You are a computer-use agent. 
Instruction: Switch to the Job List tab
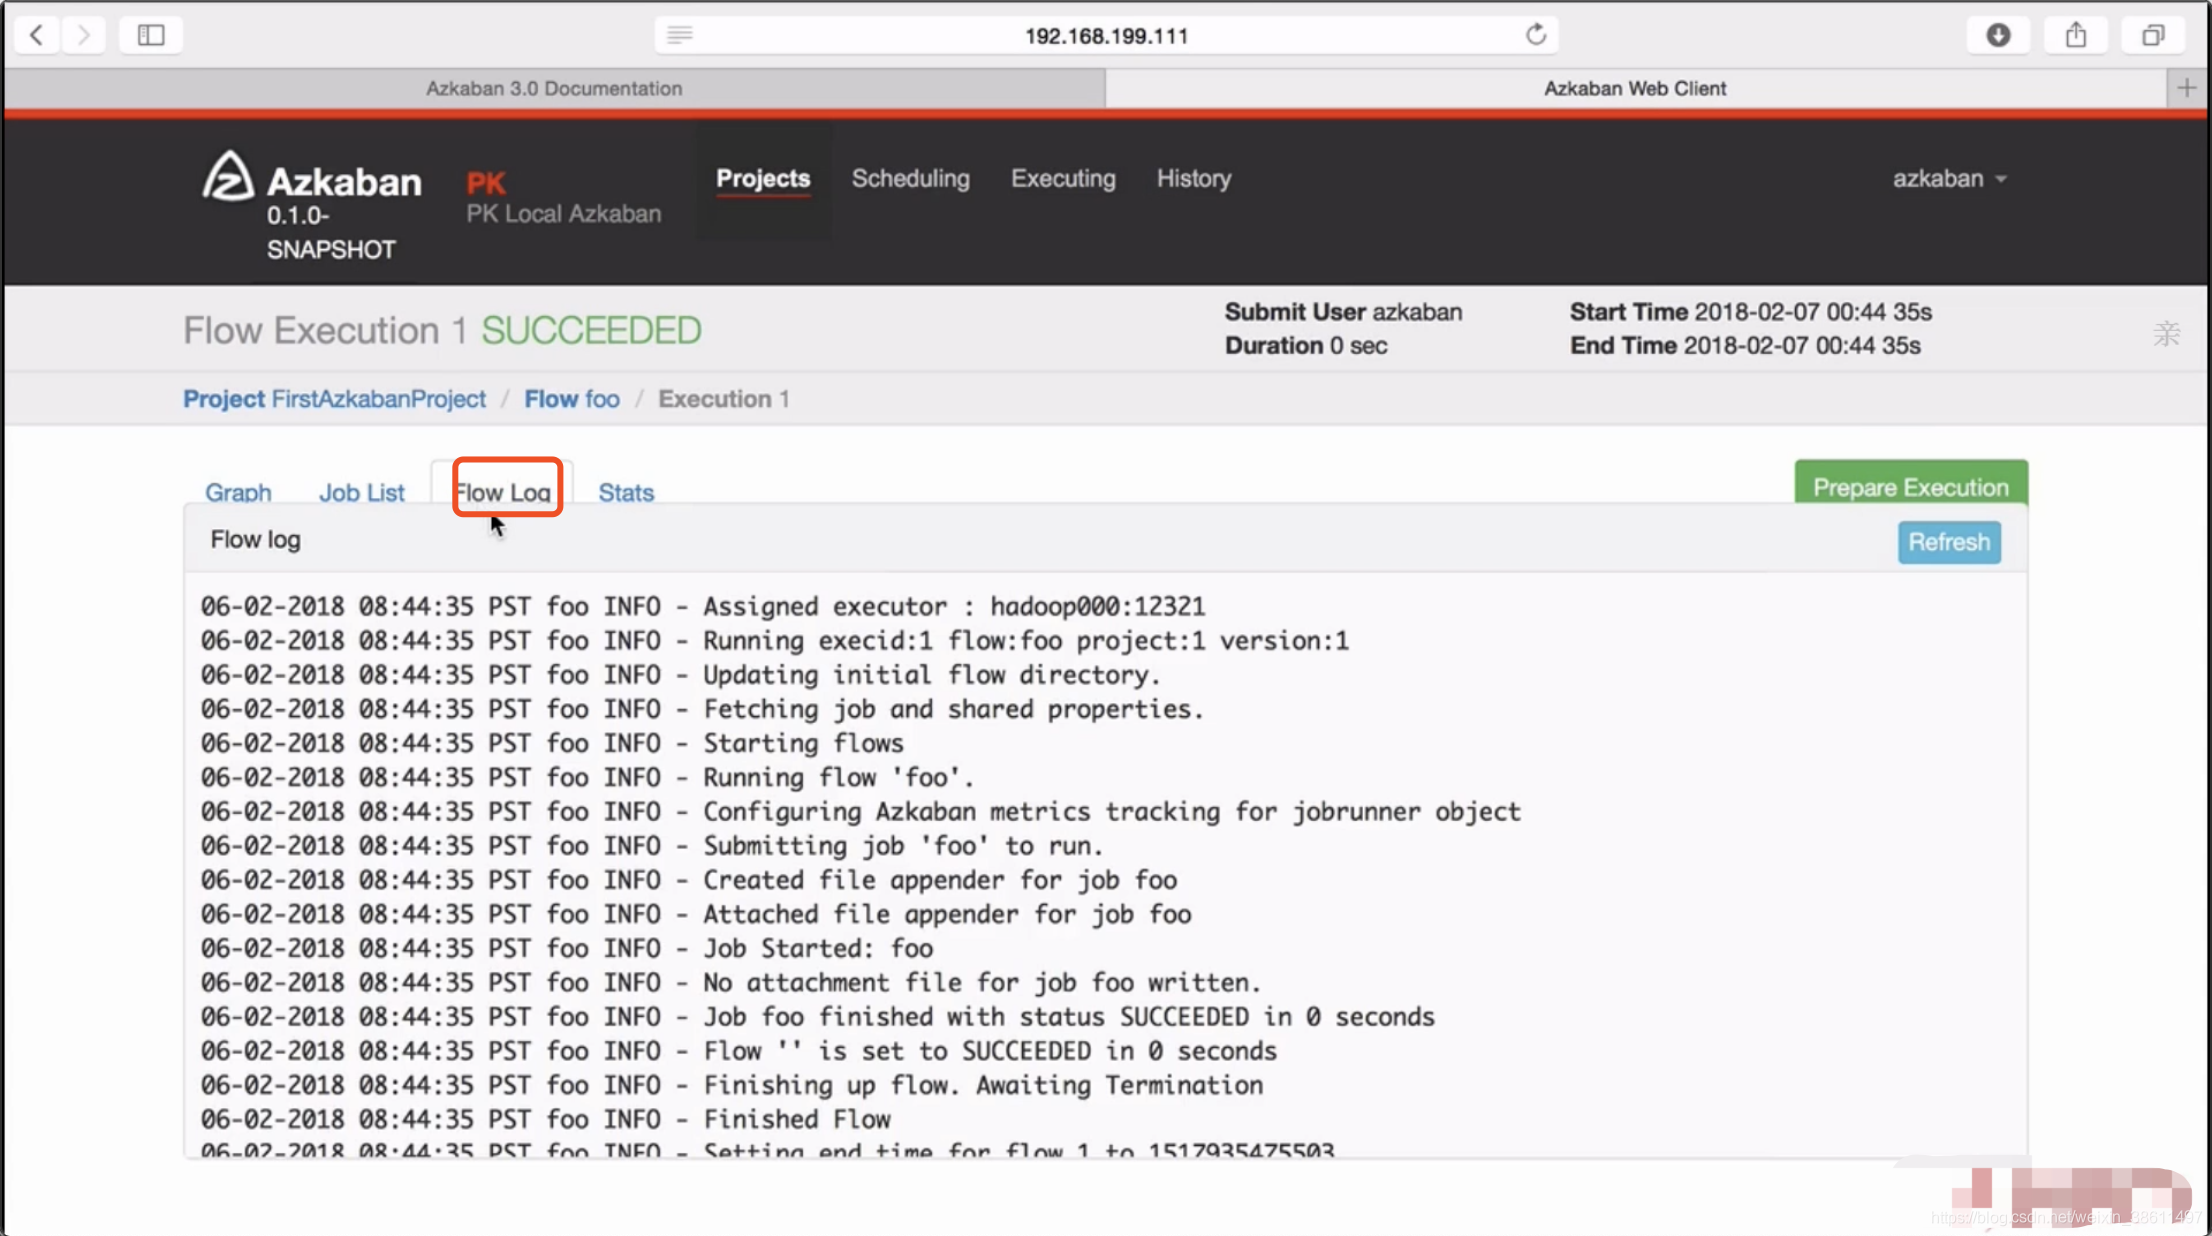[362, 492]
